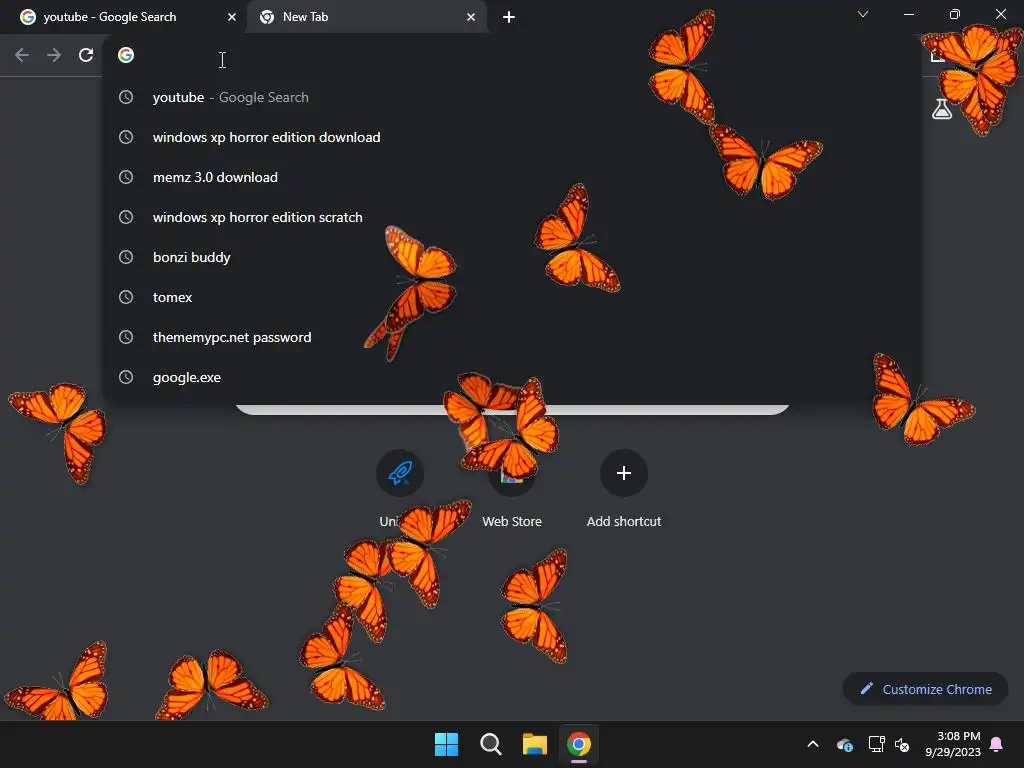1024x768 pixels.
Task: Select 'memz 3.0 download' suggestion
Action: point(512,177)
